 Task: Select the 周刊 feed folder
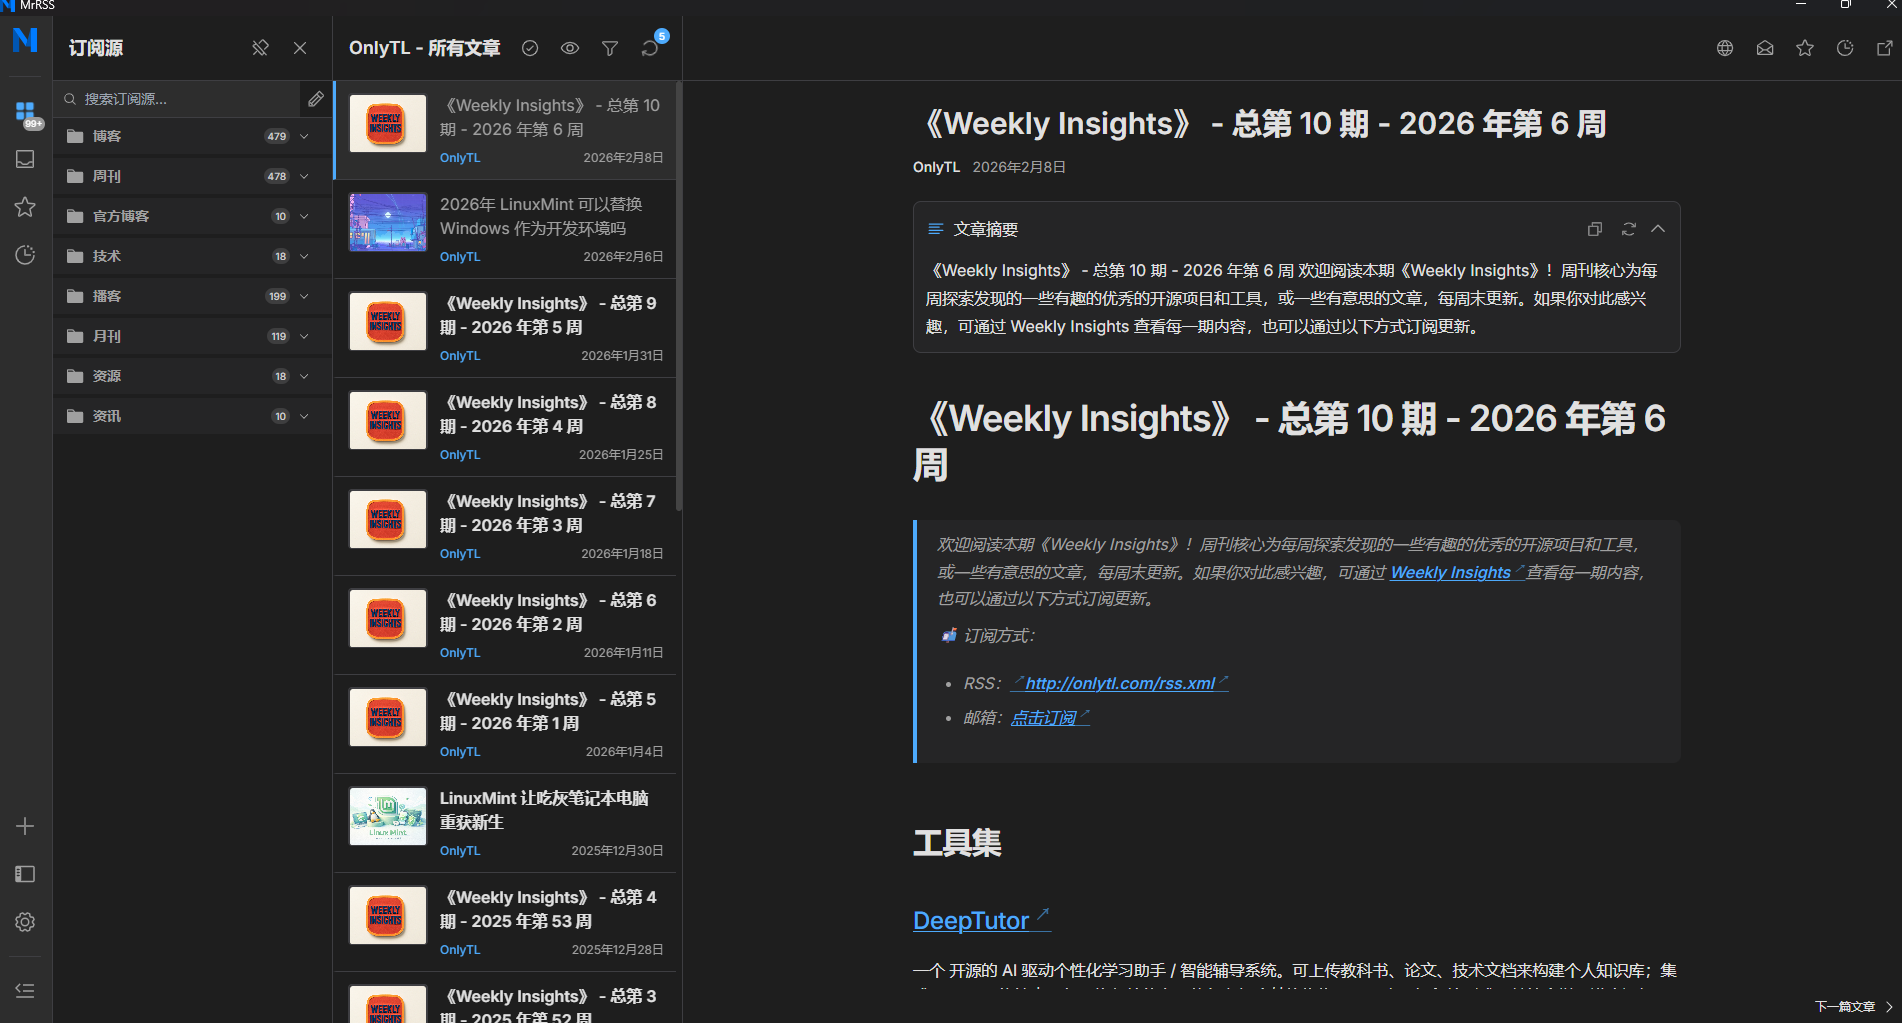coord(107,176)
